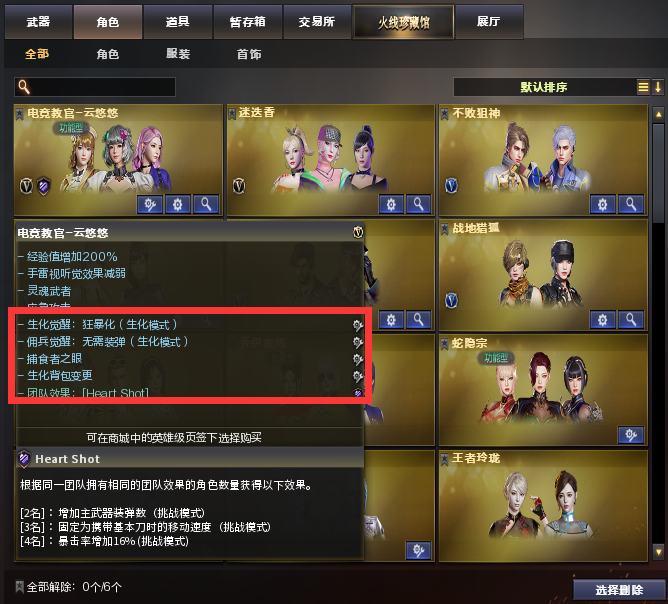Click the list view icon beside 默认排序

pyautogui.click(x=643, y=87)
